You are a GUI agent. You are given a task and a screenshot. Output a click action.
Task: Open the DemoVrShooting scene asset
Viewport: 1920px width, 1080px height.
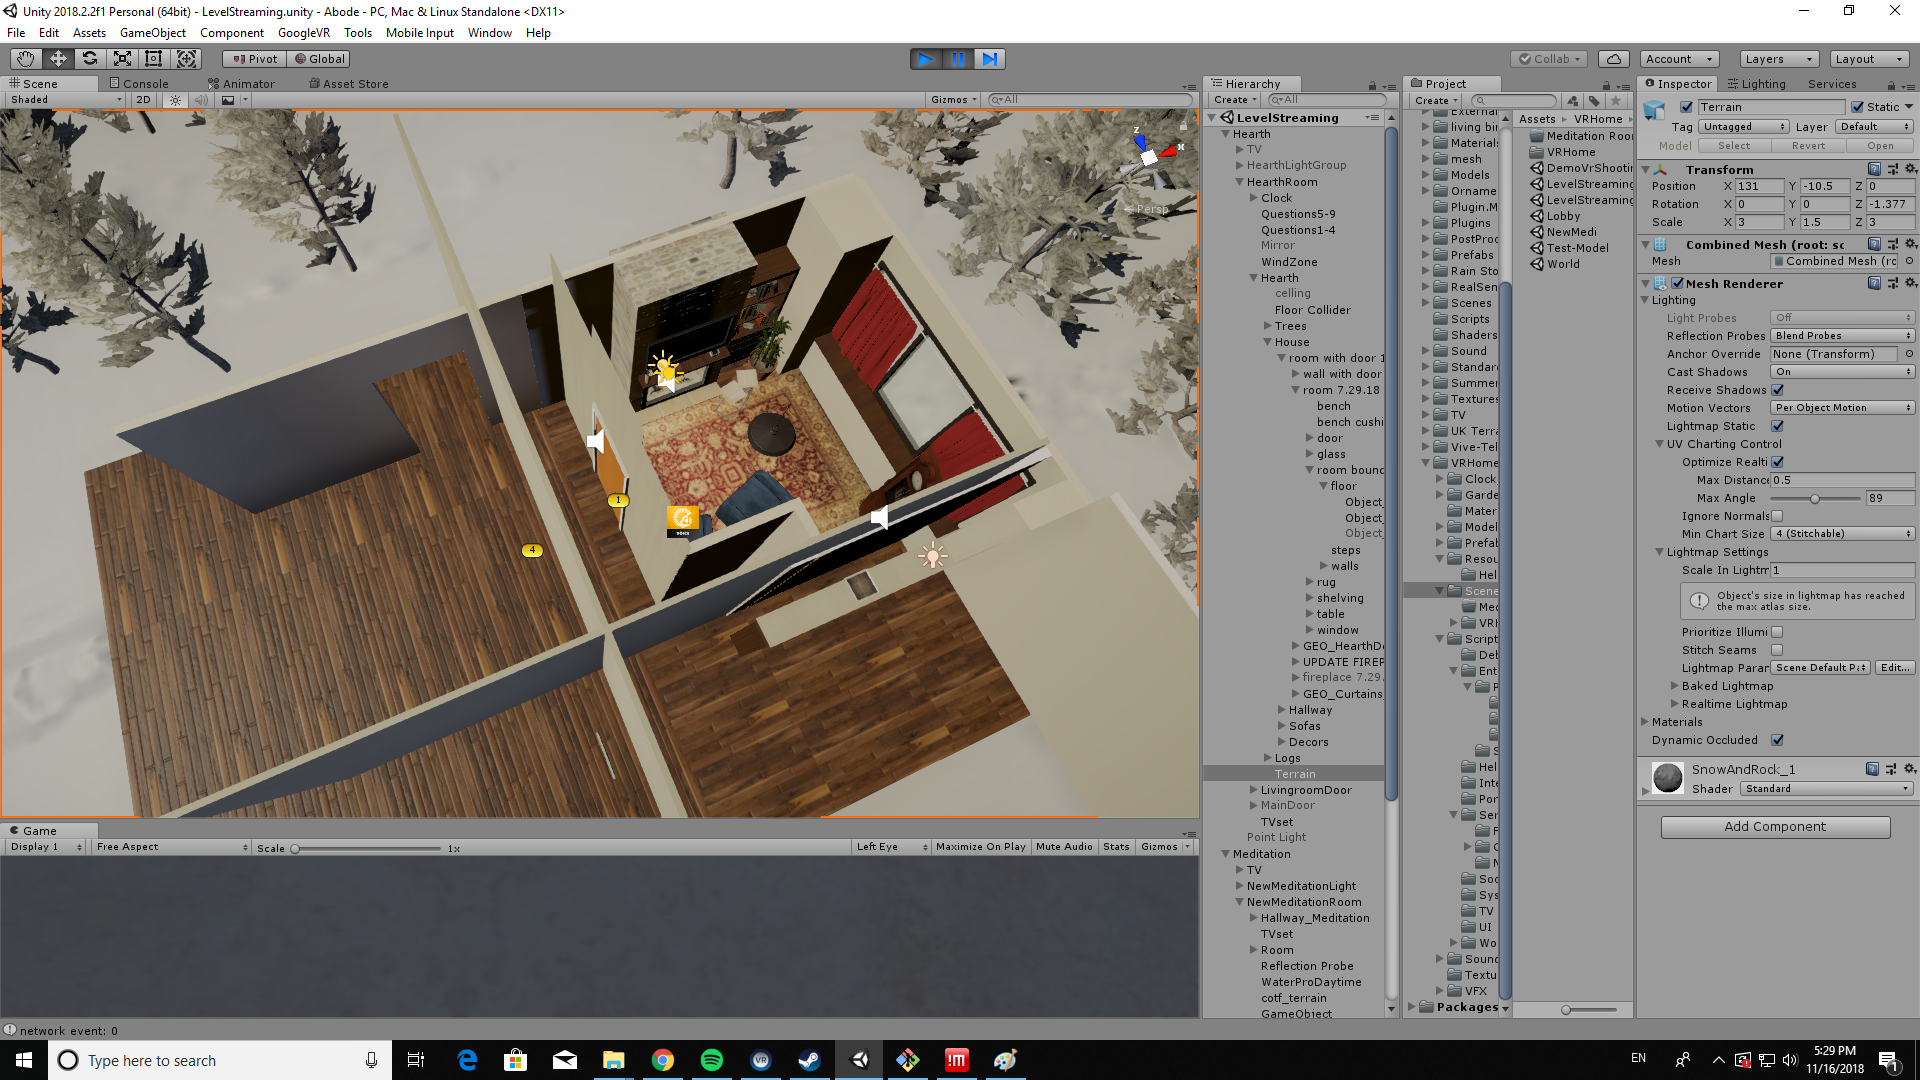coord(1581,168)
